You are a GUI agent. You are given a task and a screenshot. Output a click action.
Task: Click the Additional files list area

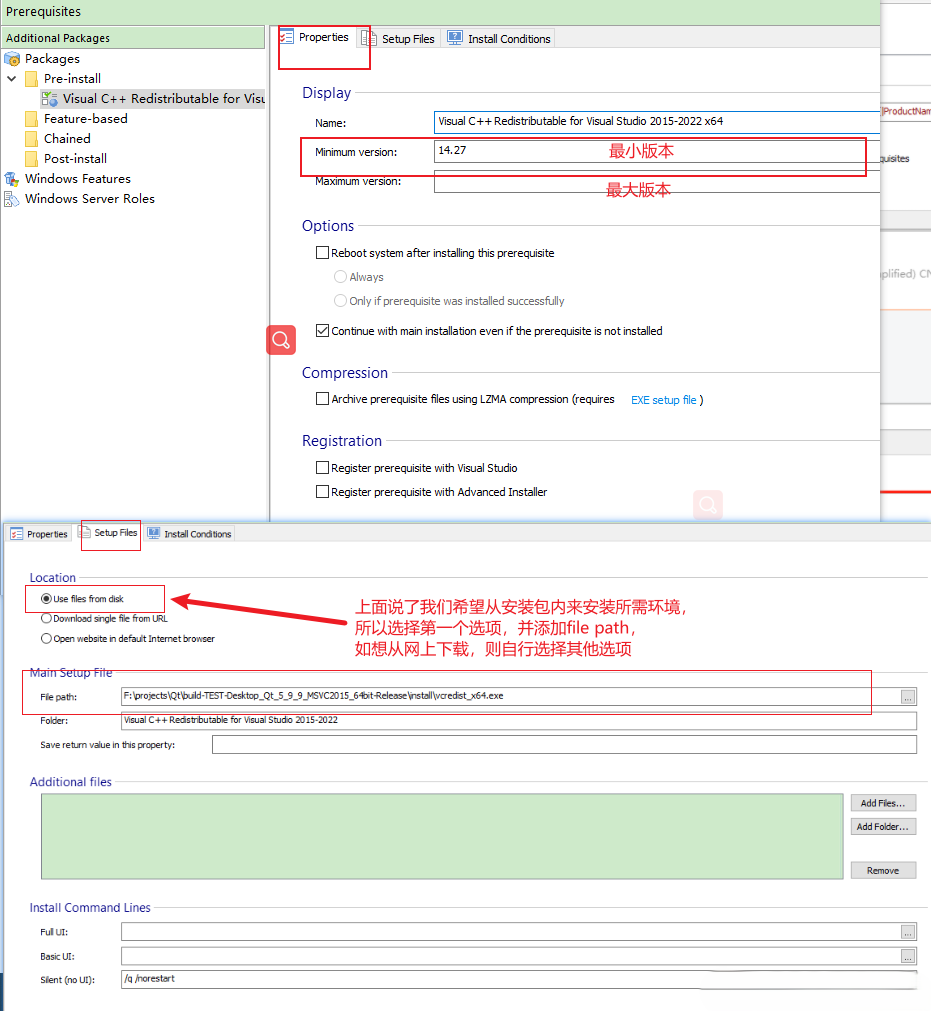[442, 836]
